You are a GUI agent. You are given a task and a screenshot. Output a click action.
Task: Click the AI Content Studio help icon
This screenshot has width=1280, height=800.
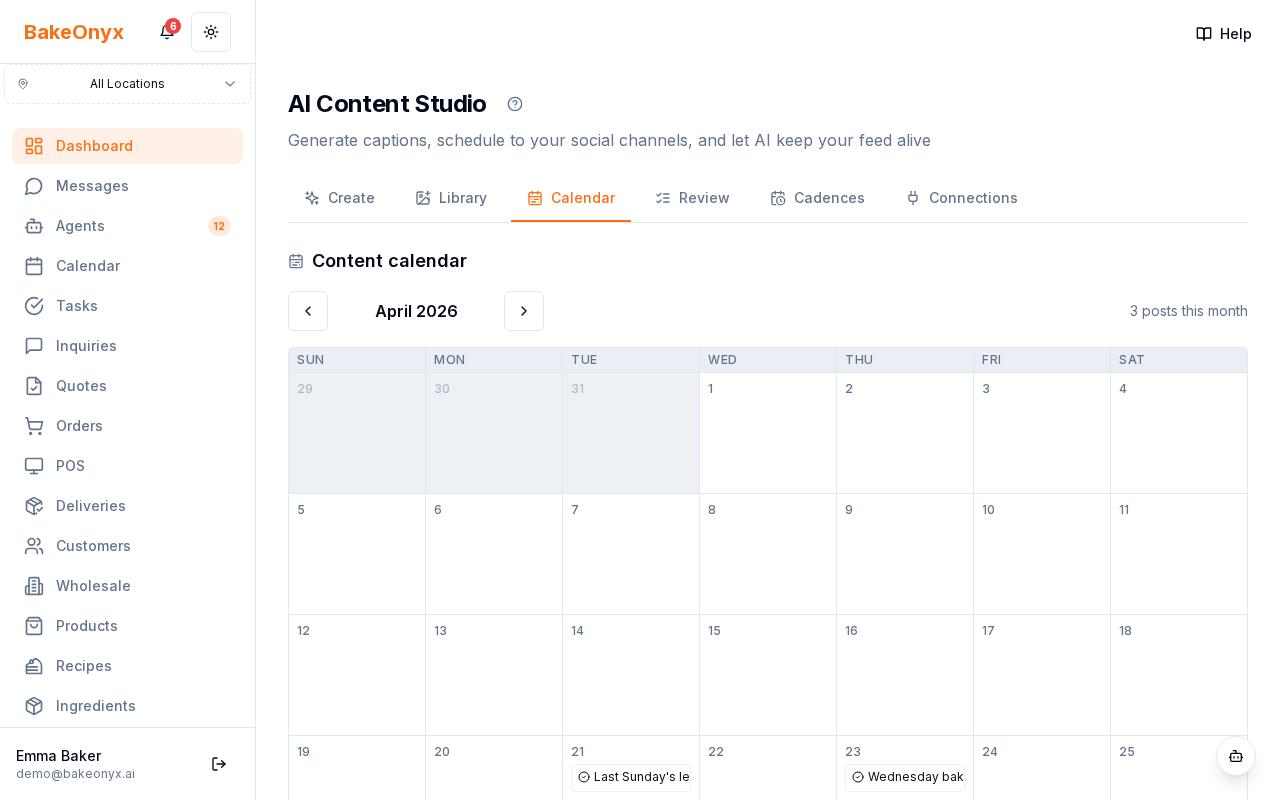coord(514,104)
